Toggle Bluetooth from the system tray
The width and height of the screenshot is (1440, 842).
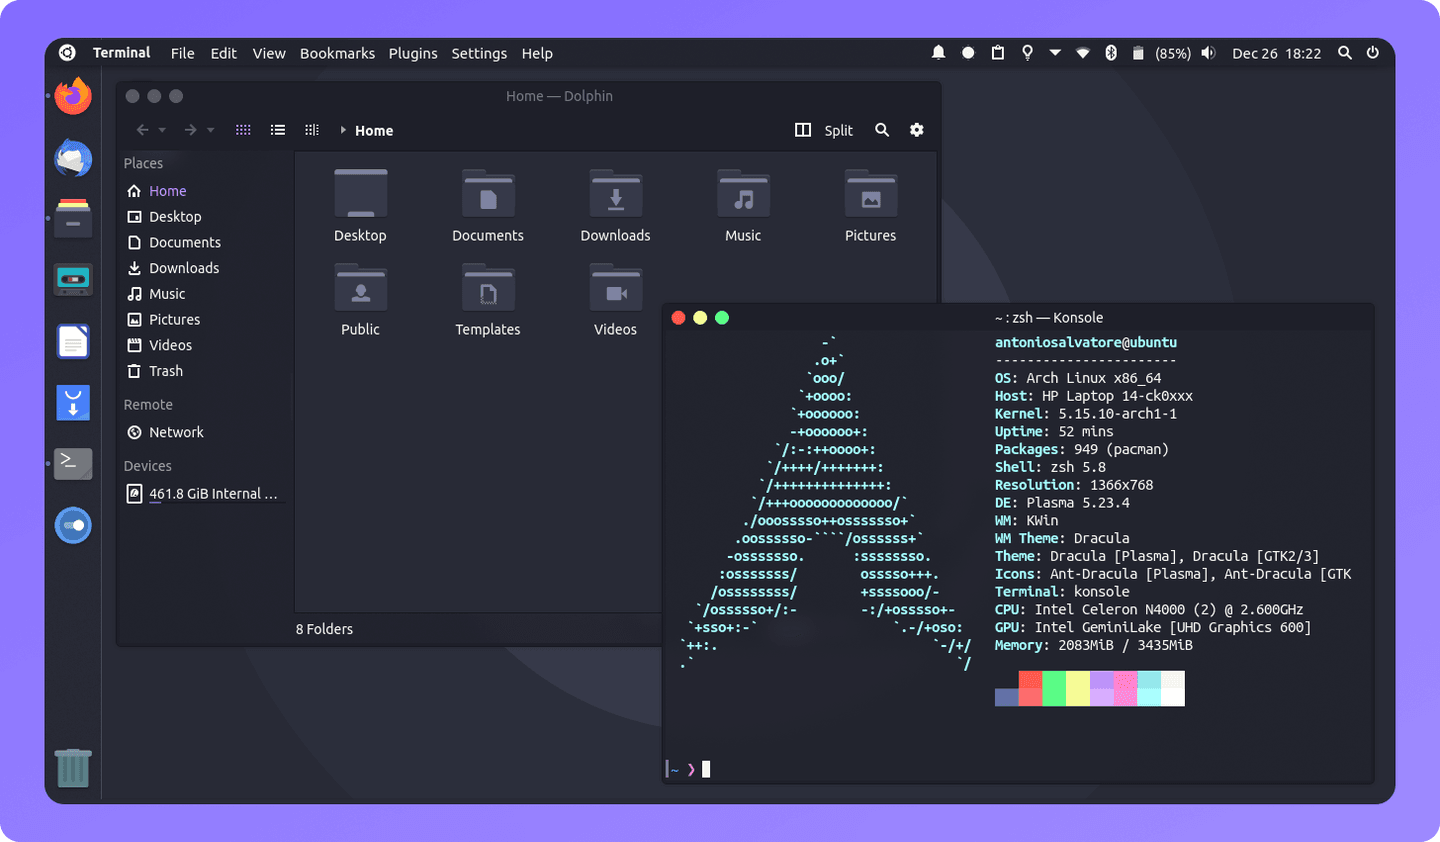coord(1110,52)
